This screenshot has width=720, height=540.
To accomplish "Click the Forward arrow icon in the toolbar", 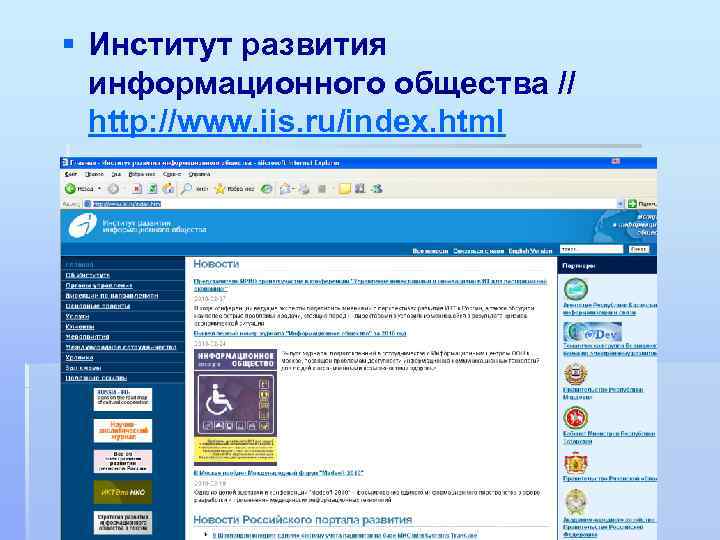I will 113,189.
